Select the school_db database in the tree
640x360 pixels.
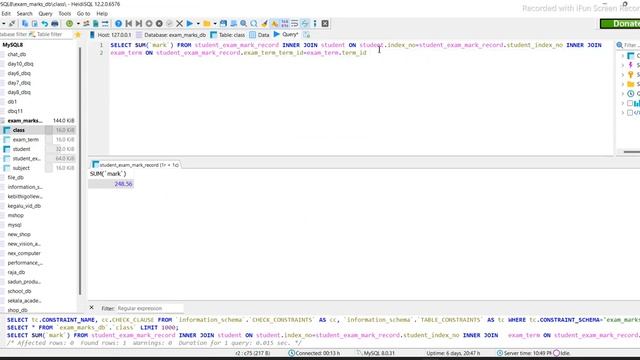[19, 291]
